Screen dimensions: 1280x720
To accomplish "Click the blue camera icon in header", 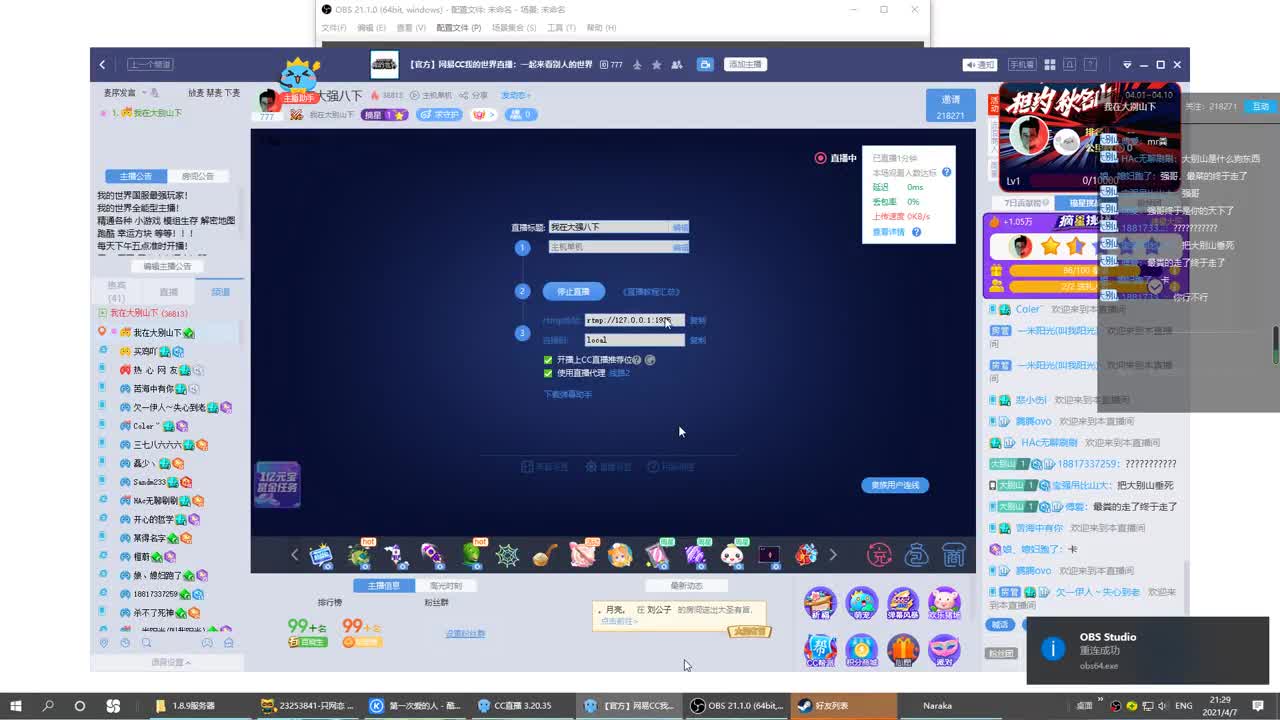I will (x=705, y=64).
